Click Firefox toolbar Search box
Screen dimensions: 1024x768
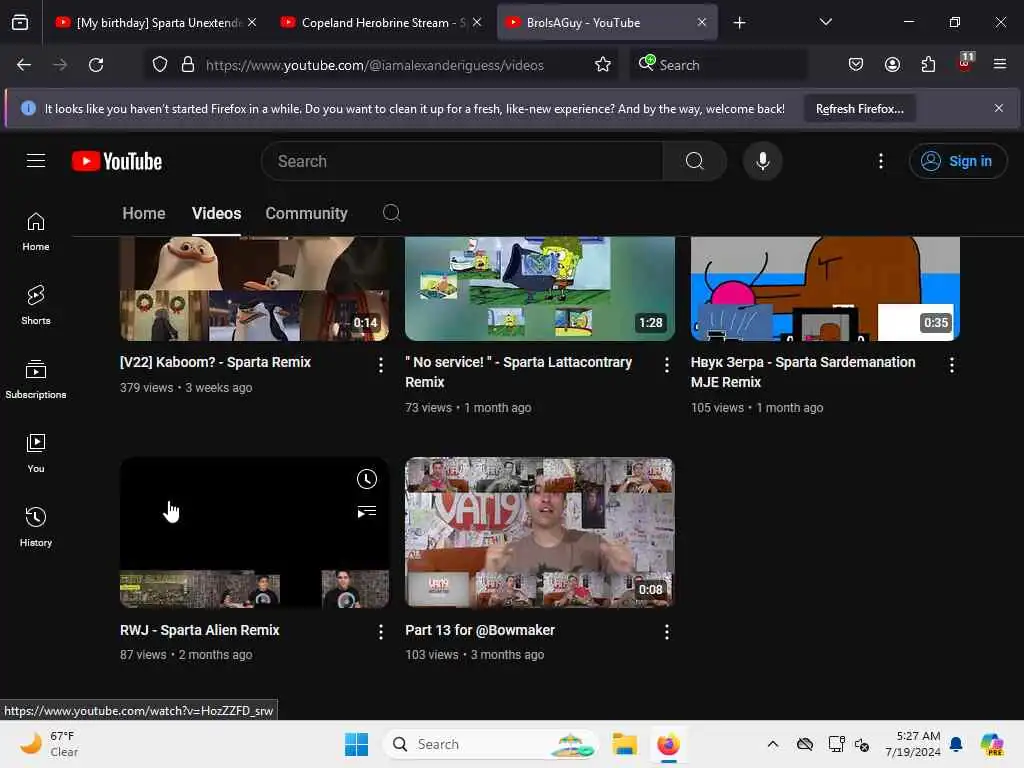click(x=718, y=65)
